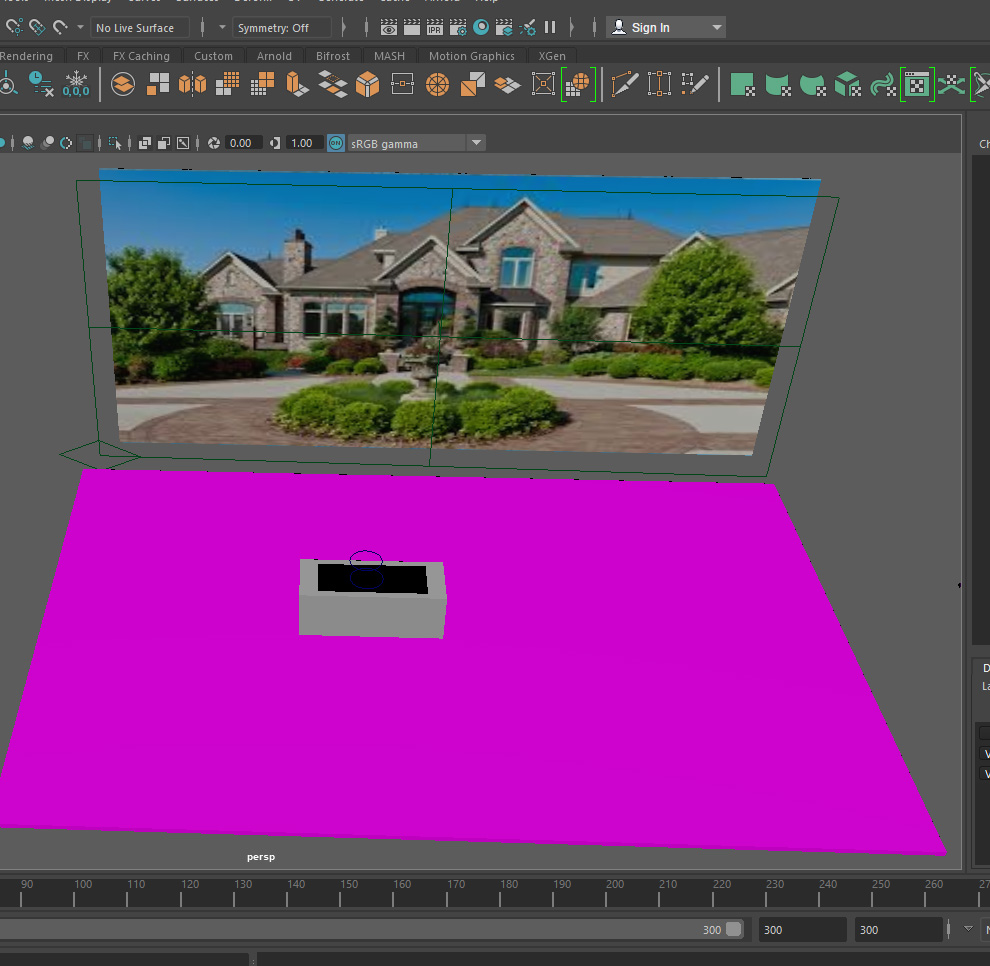The width and height of the screenshot is (990, 966).
Task: Click the planar UV mapping green icon
Action: [x=742, y=84]
